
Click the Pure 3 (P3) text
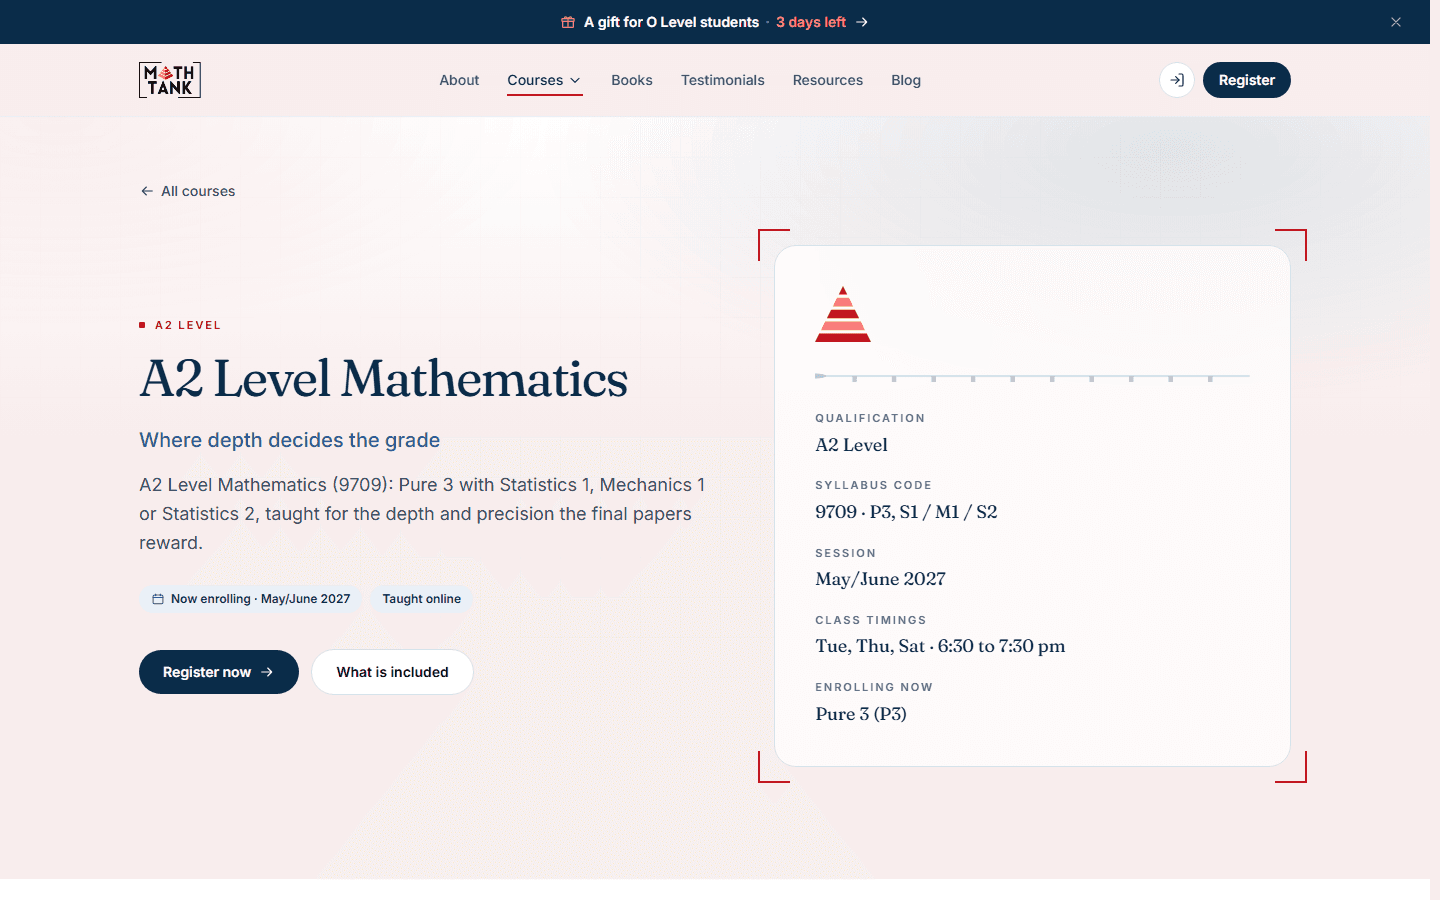tap(861, 714)
